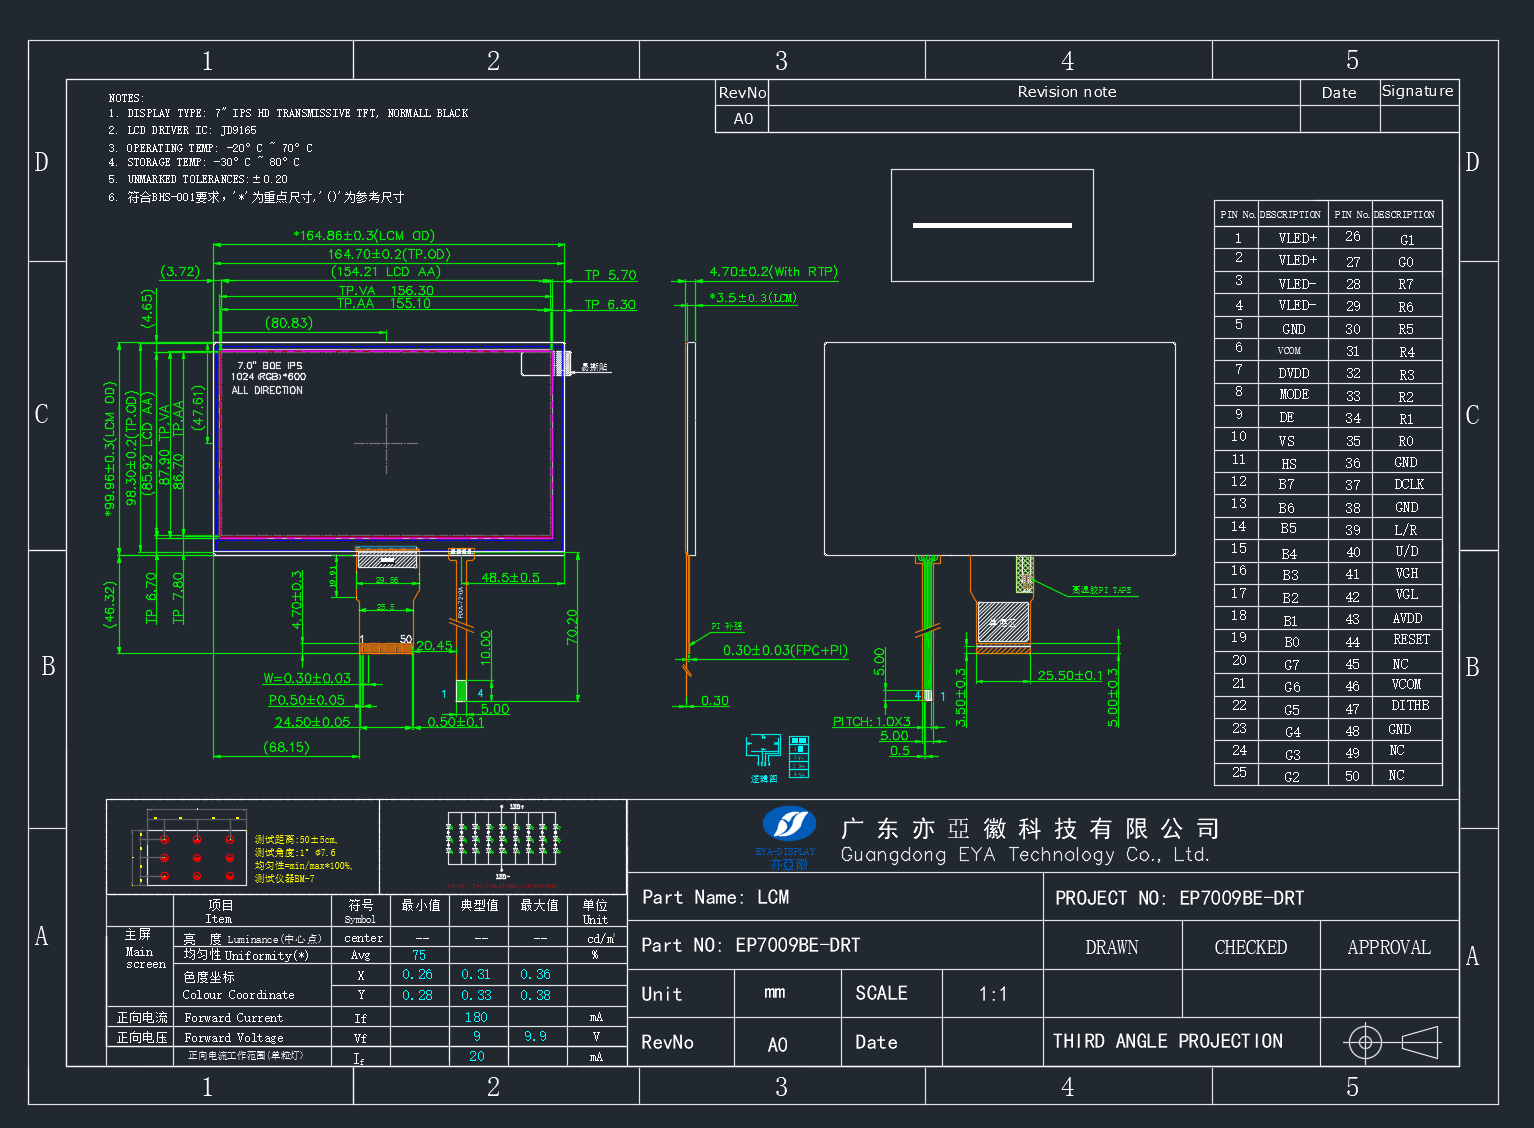Screen dimensions: 1534x1128
Task: Select 'PROJECT NO: EP7009BE-DRT' text
Action: click(x=1180, y=898)
